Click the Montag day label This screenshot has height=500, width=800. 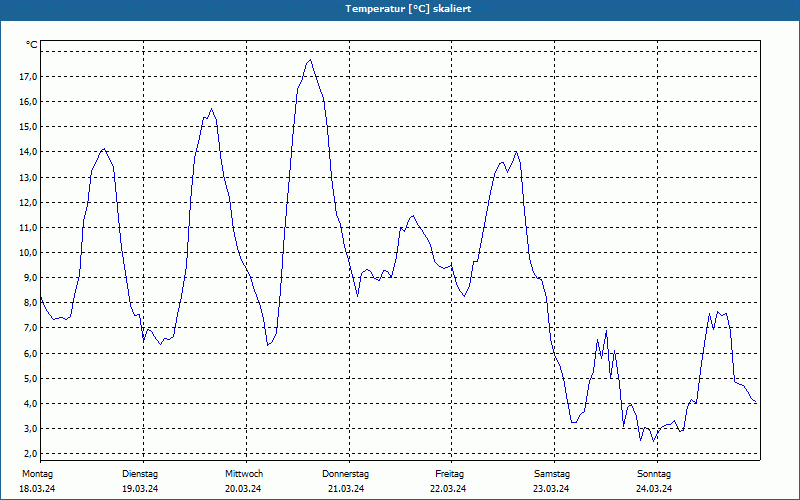(37, 474)
